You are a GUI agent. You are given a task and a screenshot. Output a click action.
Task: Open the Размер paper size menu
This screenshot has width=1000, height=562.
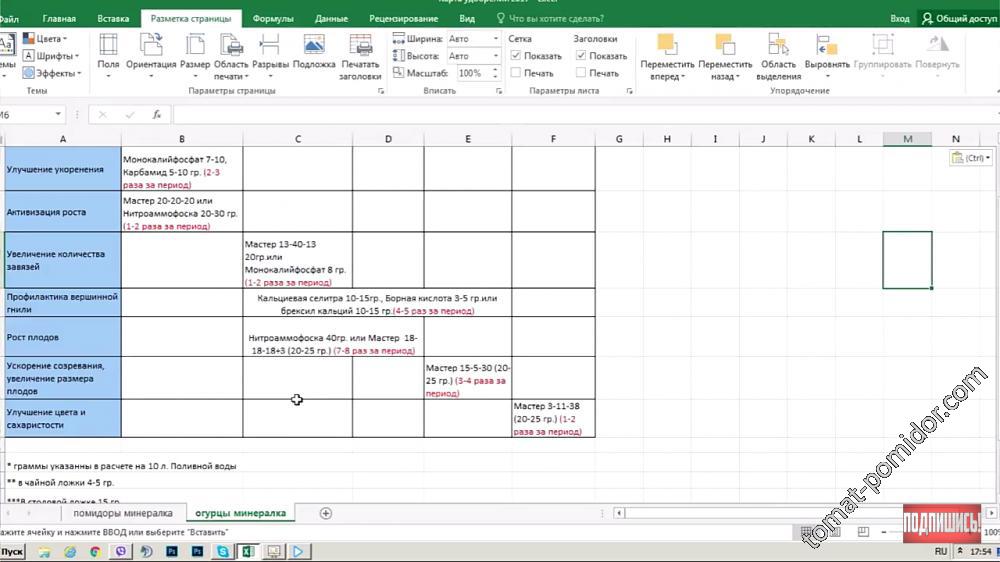coord(195,56)
